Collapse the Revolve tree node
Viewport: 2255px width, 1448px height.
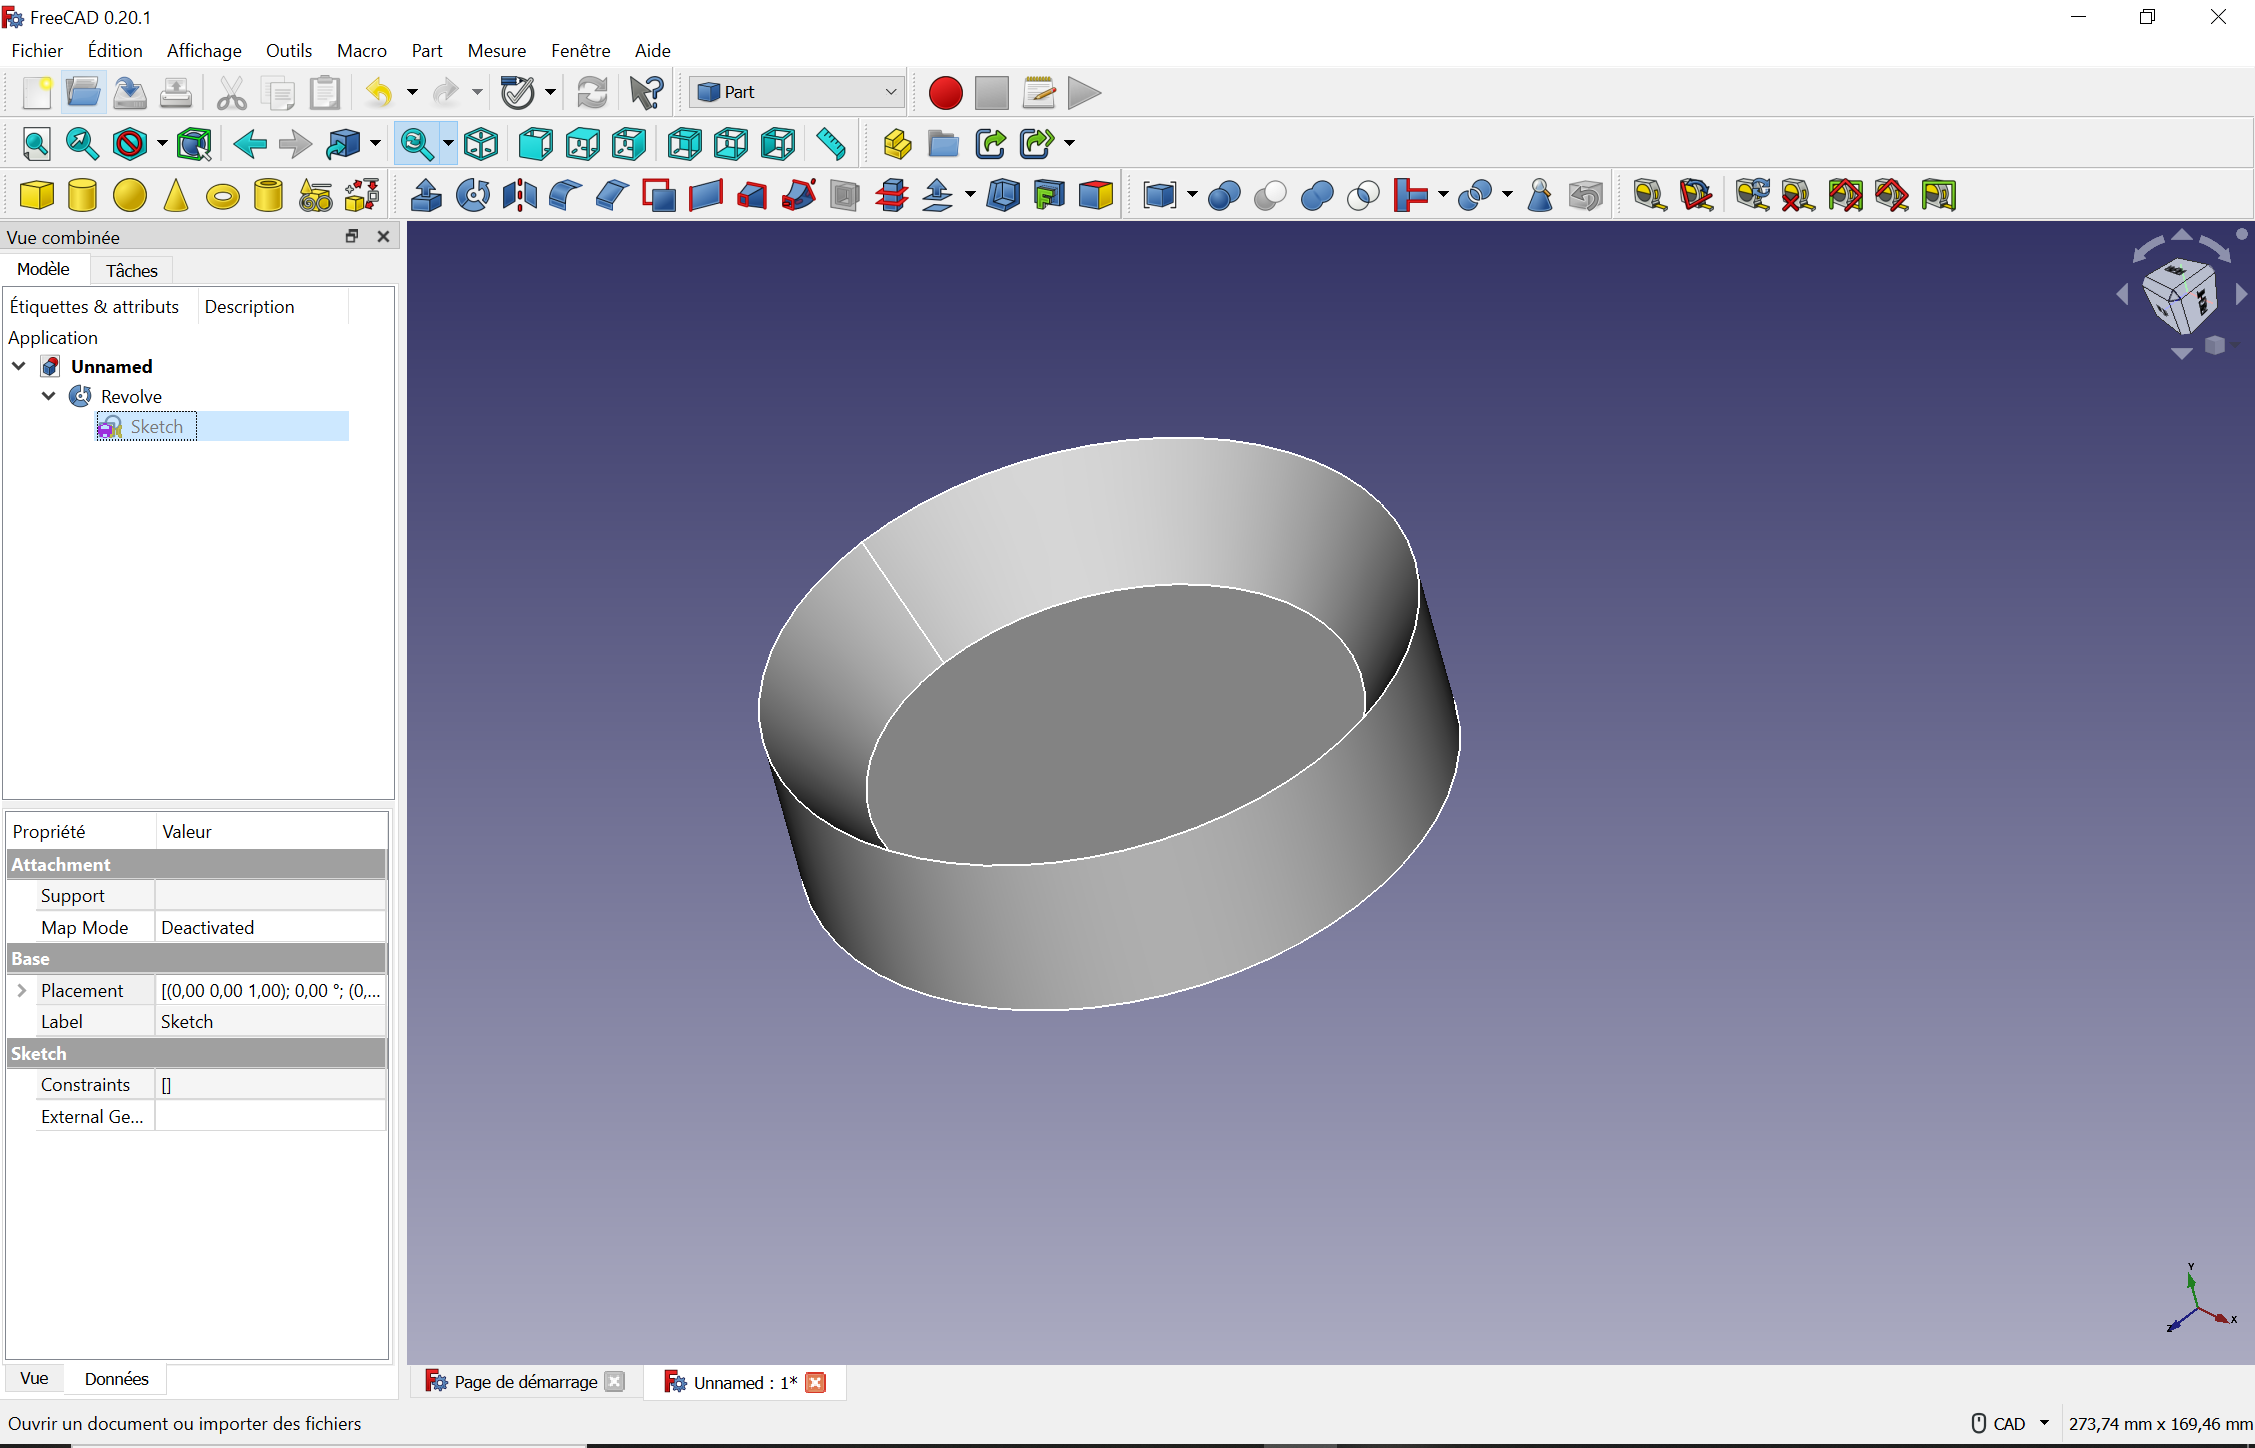pos(49,396)
